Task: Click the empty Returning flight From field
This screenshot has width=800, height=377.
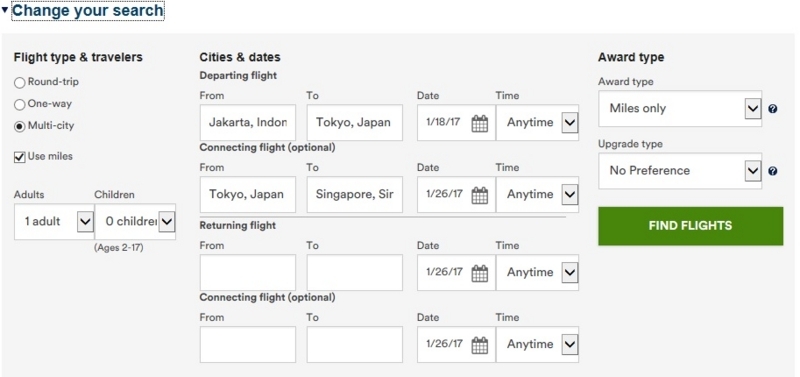Action: coord(247,272)
